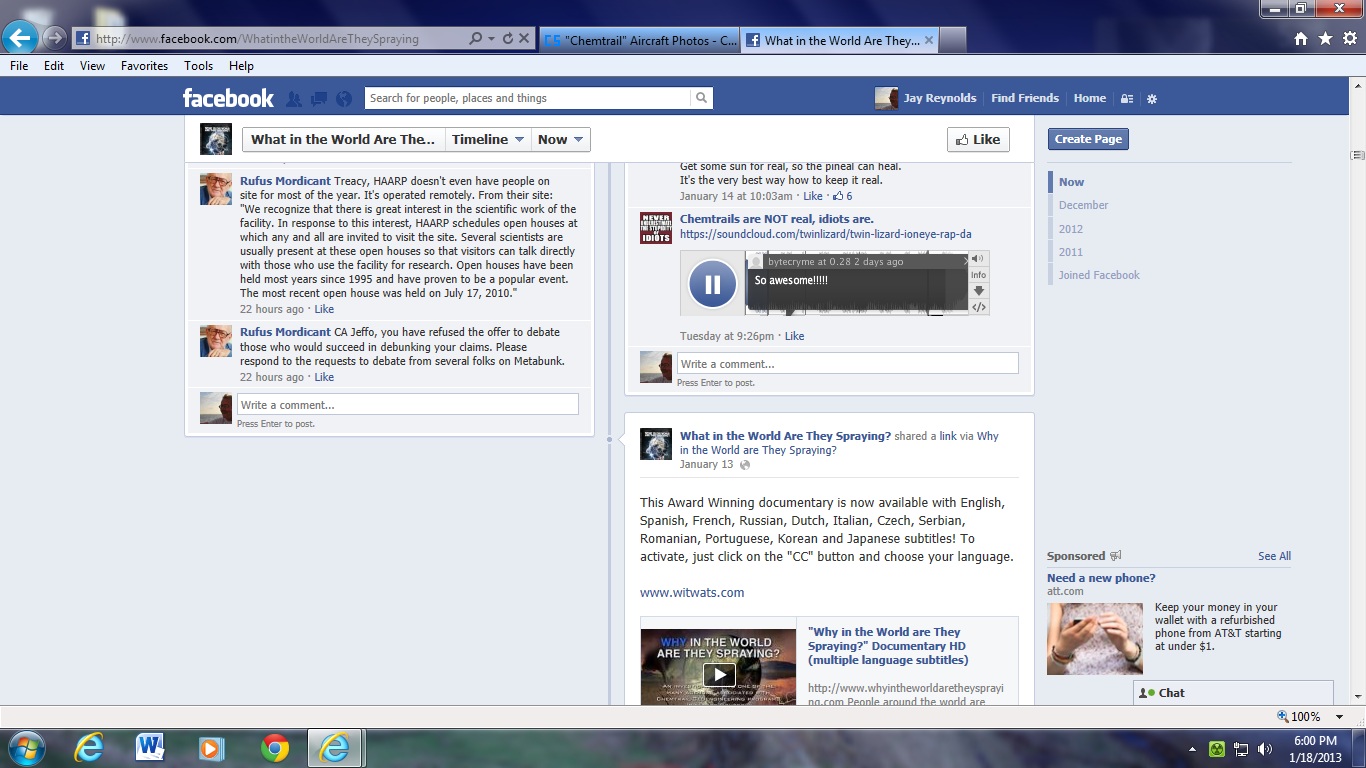Open Windows Media Player from the taskbar
This screenshot has width=1366, height=768.
211,748
